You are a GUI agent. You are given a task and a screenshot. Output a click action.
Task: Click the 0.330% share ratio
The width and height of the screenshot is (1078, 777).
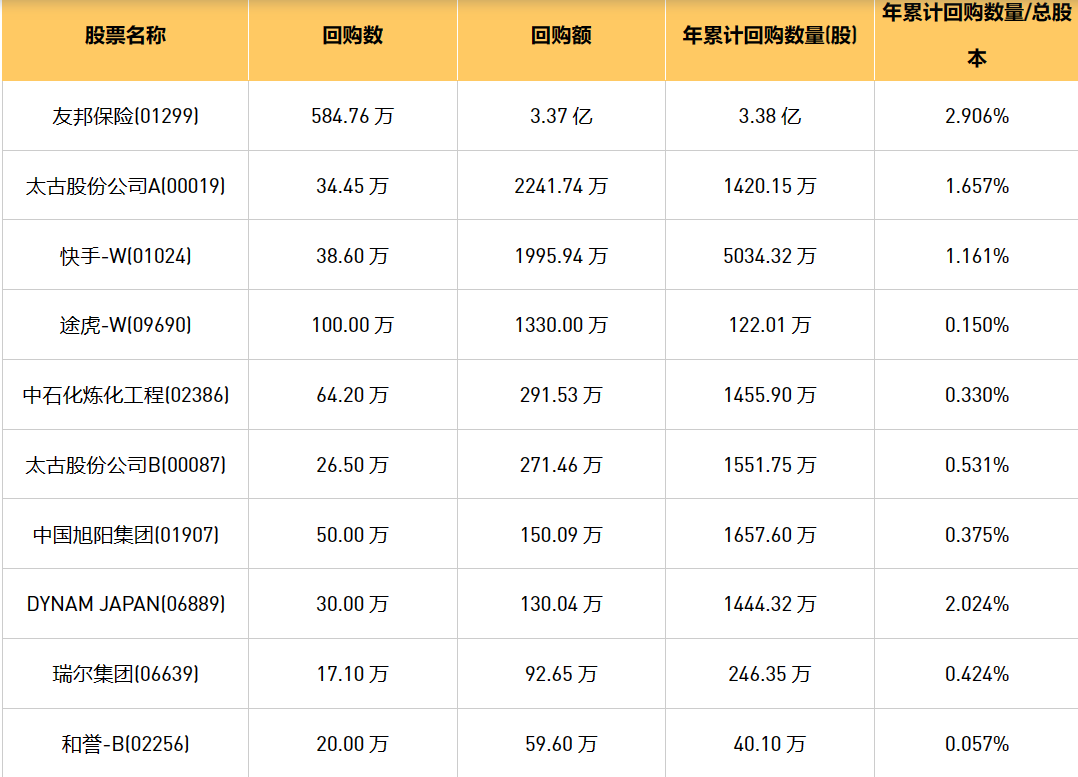tap(977, 395)
